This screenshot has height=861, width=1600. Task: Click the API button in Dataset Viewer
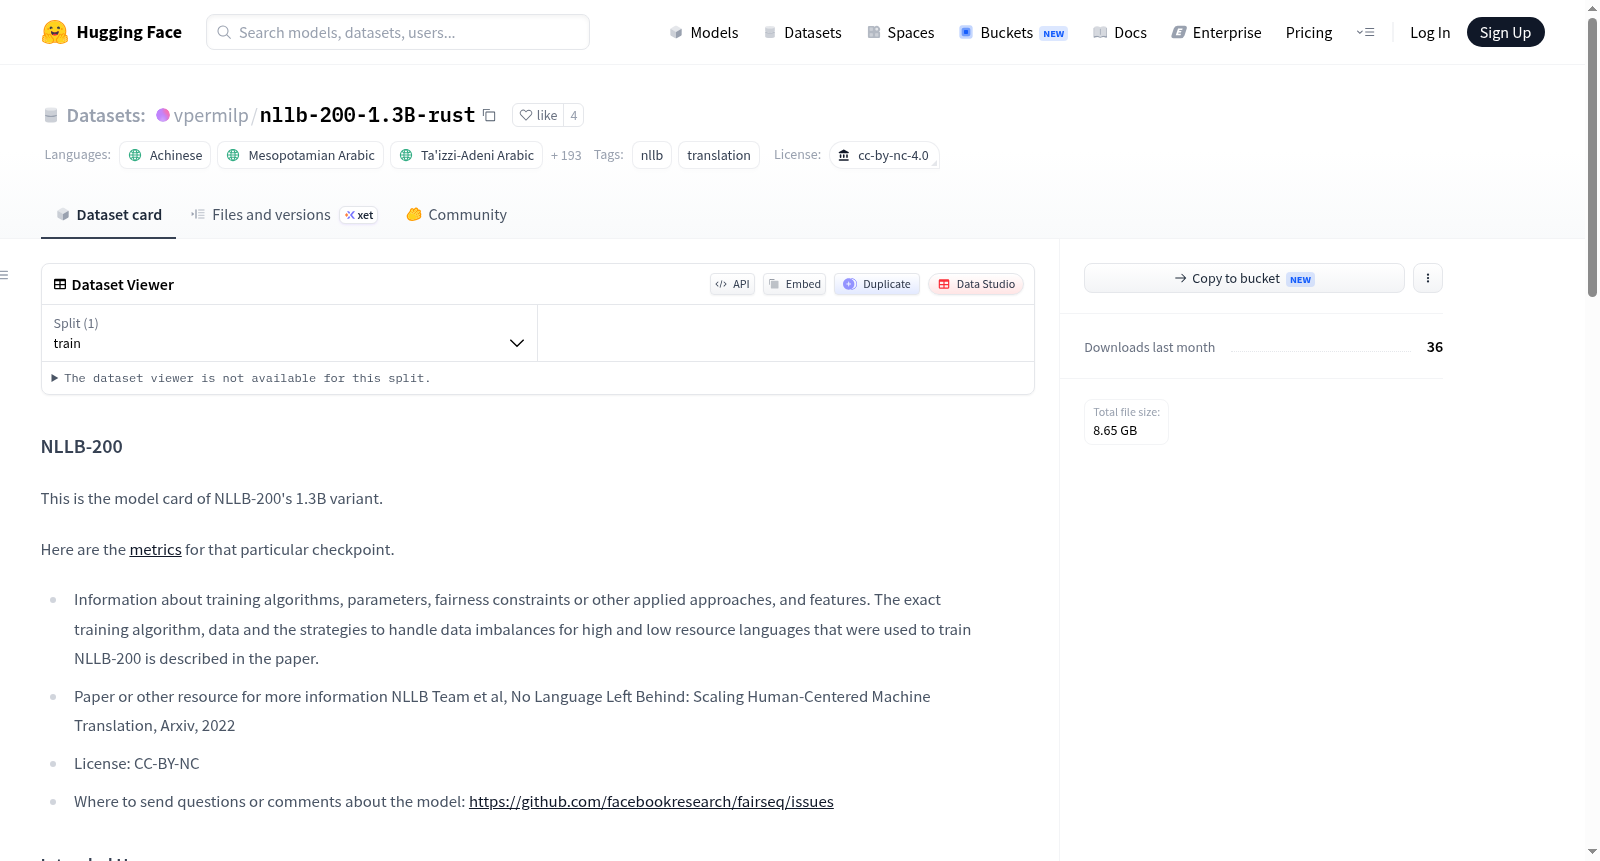[x=732, y=284]
